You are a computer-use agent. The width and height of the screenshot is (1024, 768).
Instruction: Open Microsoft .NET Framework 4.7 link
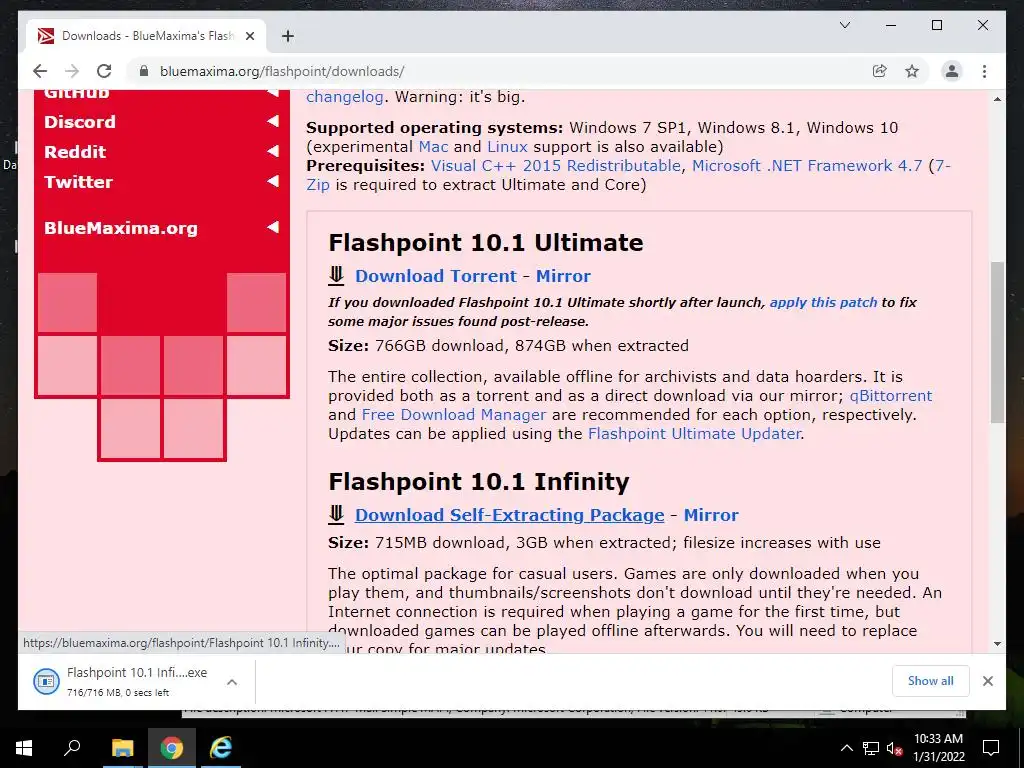pyautogui.click(x=807, y=166)
